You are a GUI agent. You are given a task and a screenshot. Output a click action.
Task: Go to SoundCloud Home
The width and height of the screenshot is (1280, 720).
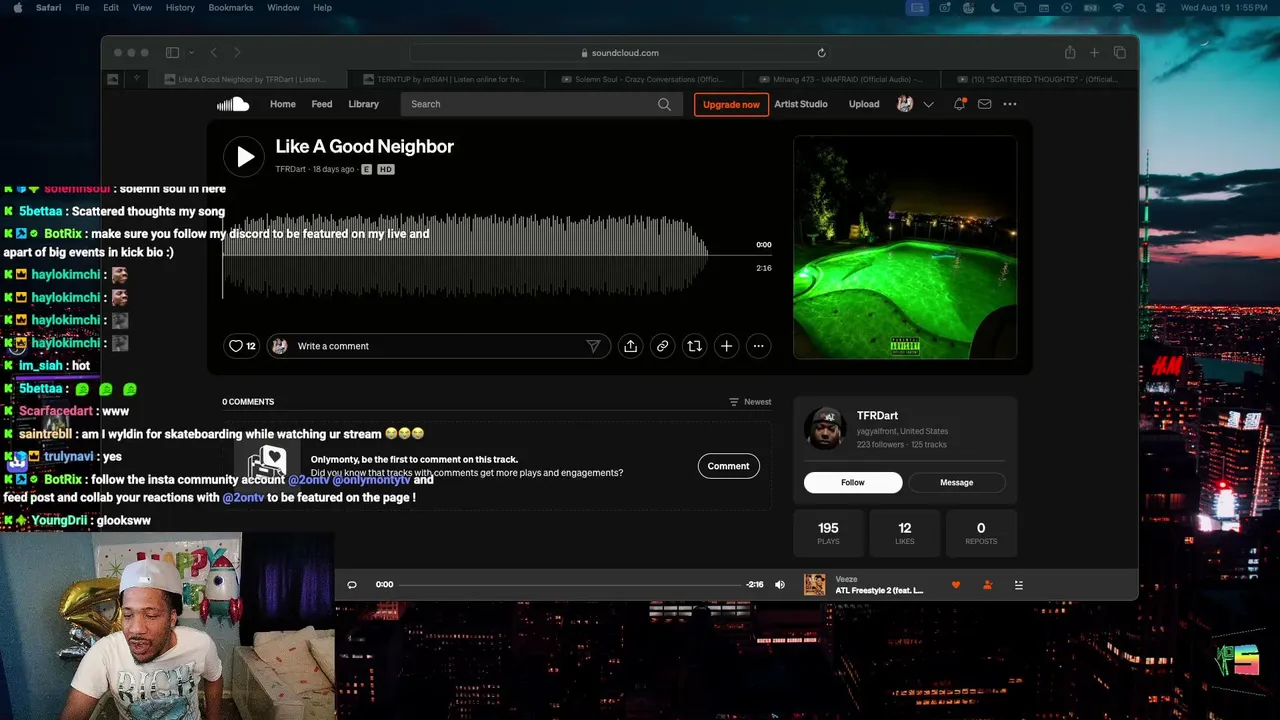[x=283, y=104]
